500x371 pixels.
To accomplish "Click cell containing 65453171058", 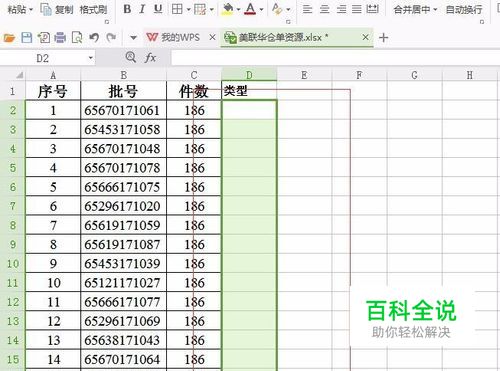I will (123, 129).
